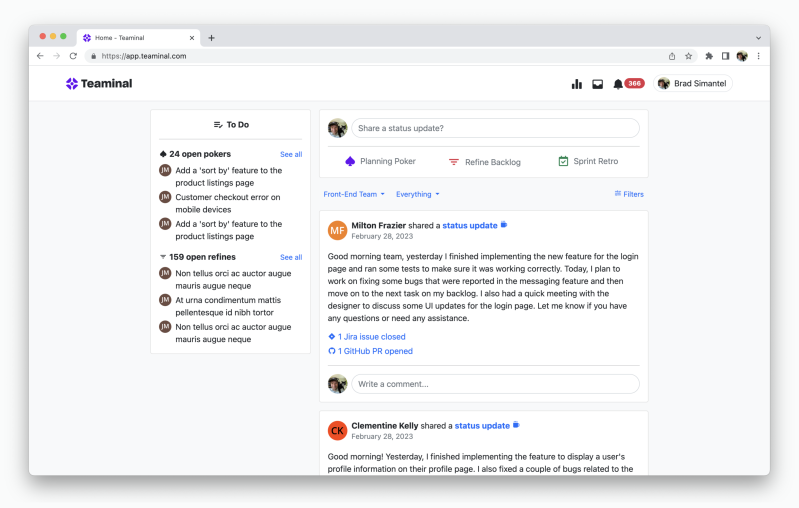Click the Clementine Kelly name
This screenshot has height=508, width=799.
pos(385,425)
